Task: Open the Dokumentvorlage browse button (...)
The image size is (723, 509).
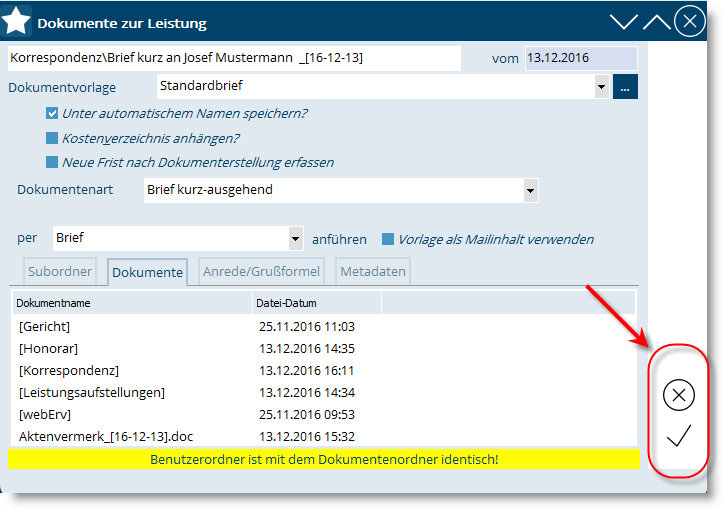Action: point(625,87)
